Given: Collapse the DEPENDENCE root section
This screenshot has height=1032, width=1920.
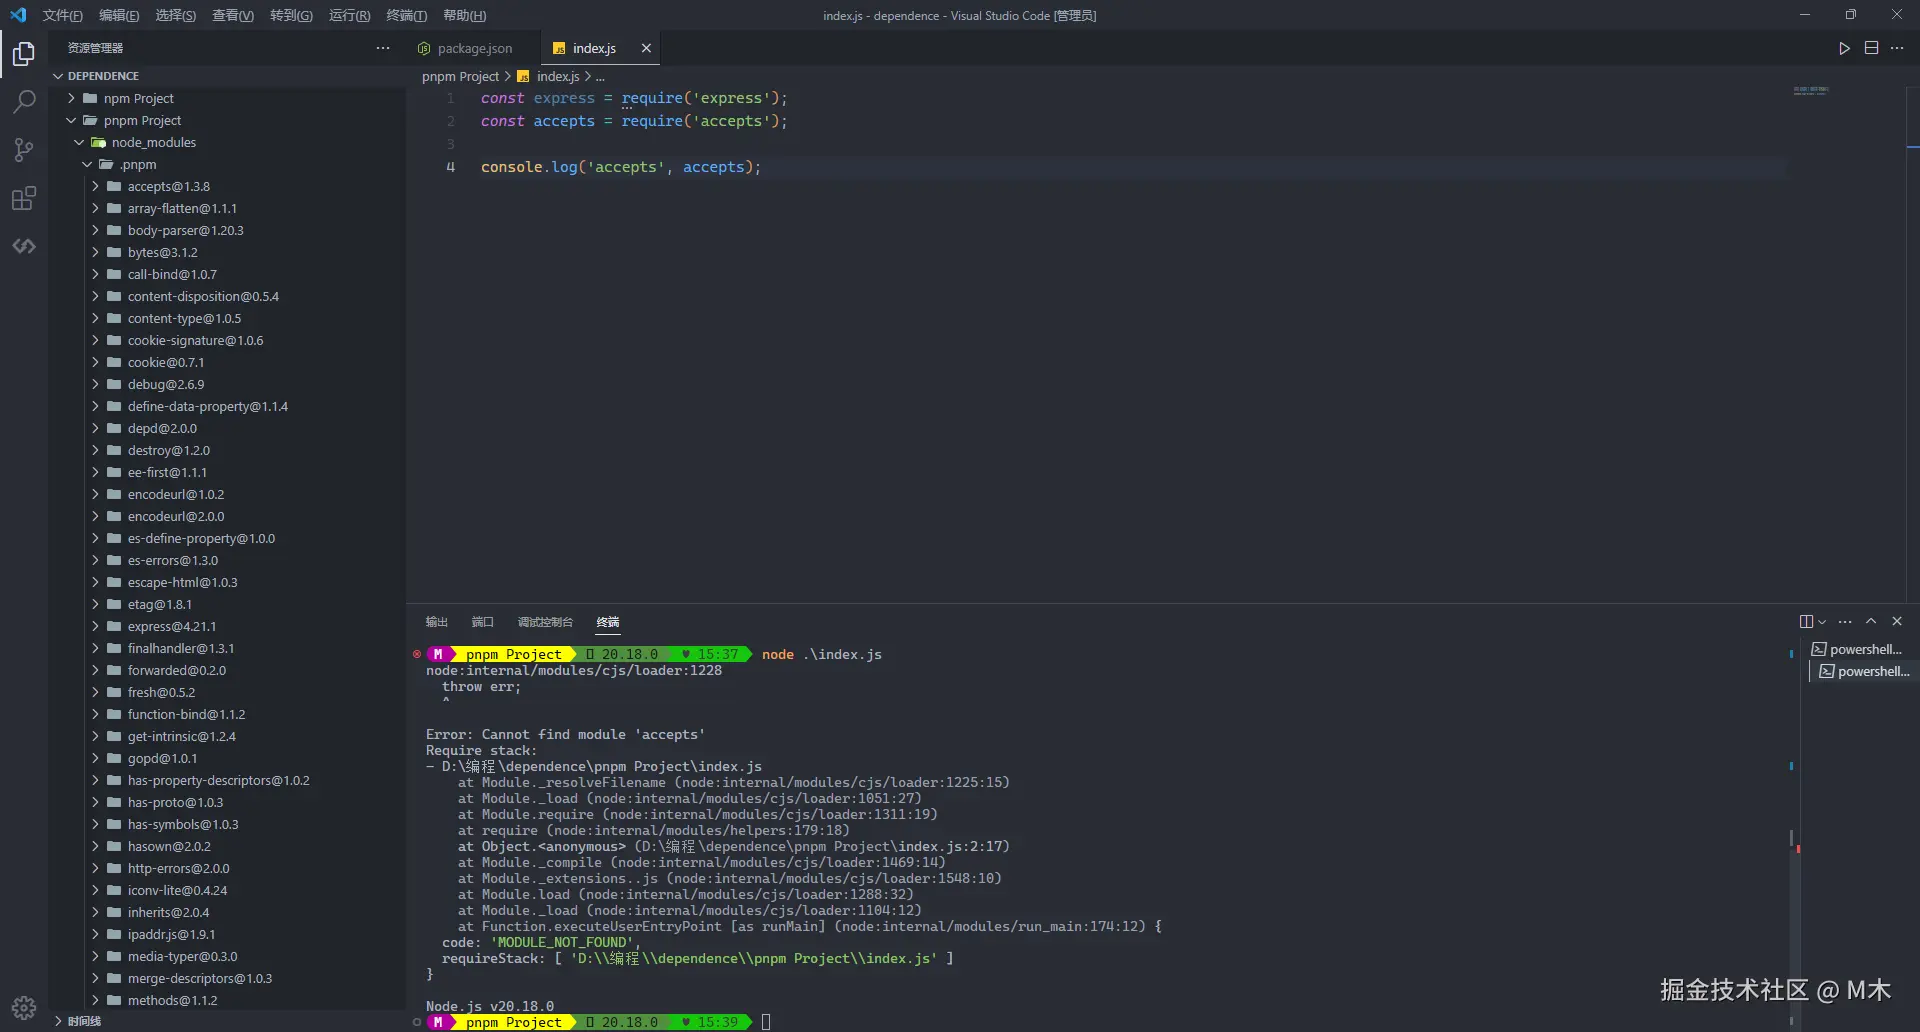Looking at the screenshot, I should click(58, 76).
